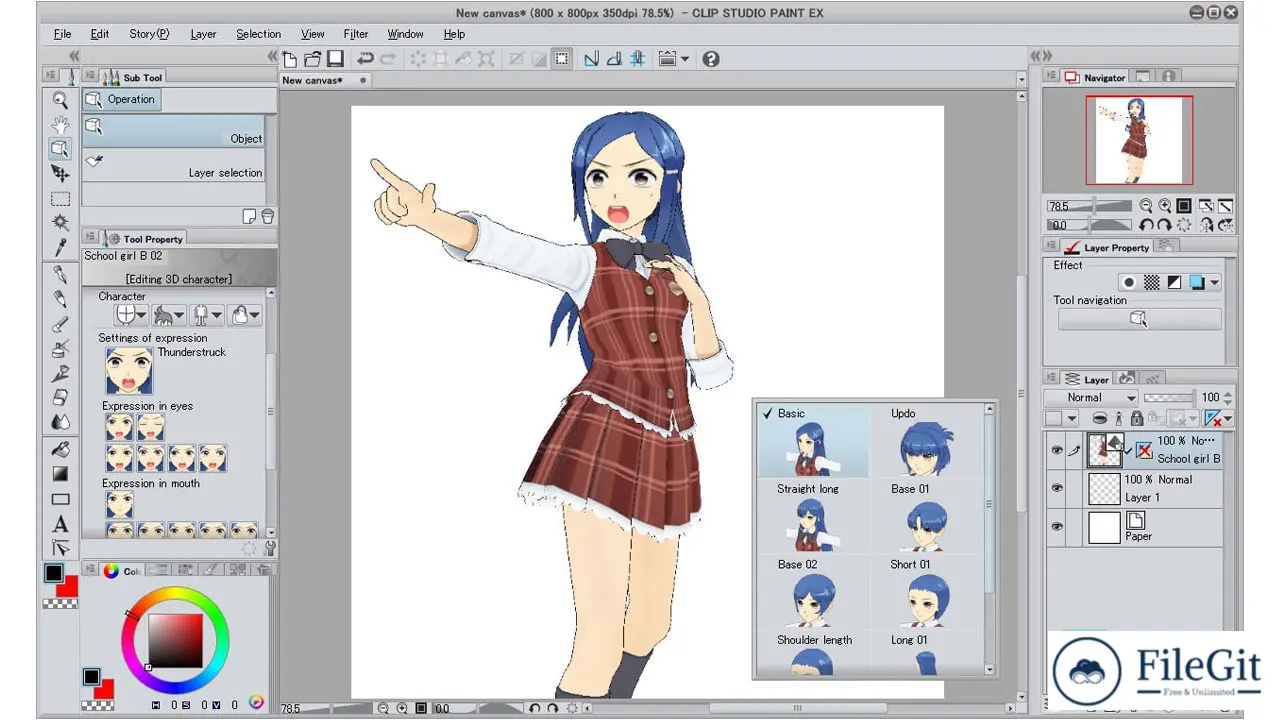The height and width of the screenshot is (720, 1280).
Task: Select the Gradient tool
Action: 60,474
